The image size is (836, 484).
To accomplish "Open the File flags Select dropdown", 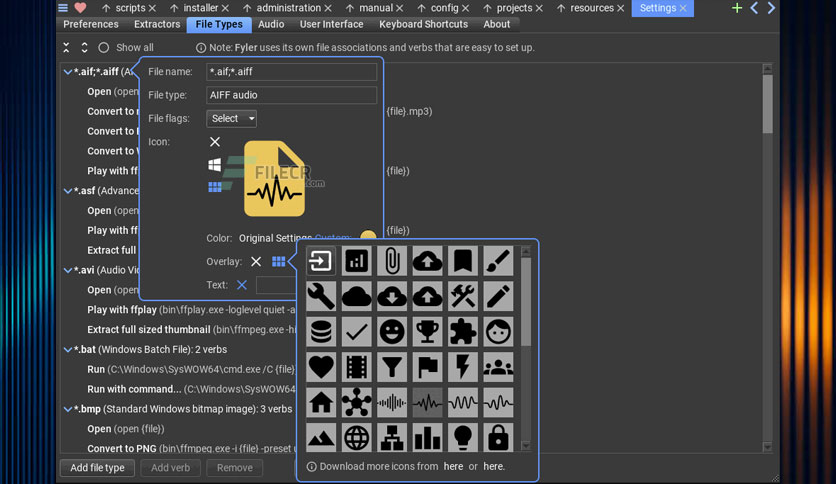I will point(231,118).
